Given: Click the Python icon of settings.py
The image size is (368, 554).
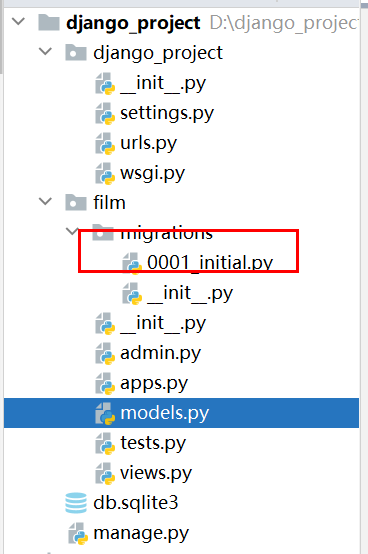Looking at the screenshot, I should point(105,113).
